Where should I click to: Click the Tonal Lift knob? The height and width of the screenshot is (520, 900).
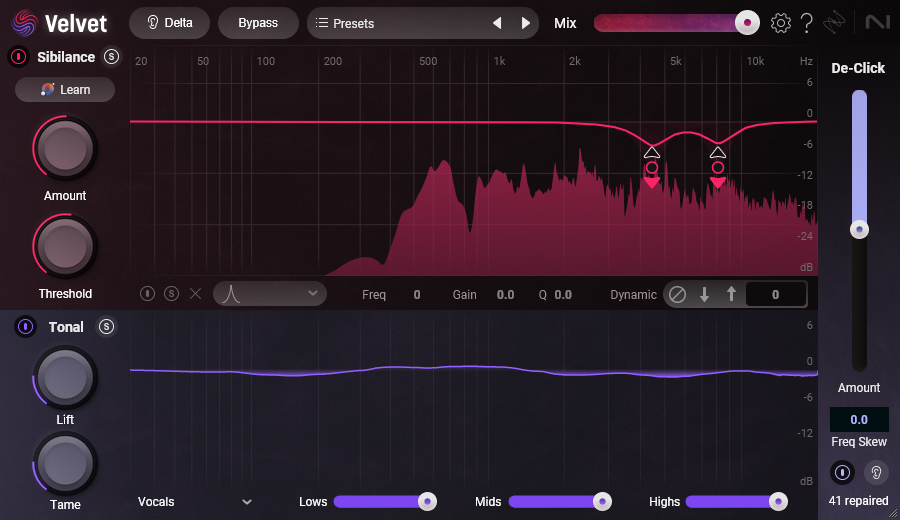[65, 378]
